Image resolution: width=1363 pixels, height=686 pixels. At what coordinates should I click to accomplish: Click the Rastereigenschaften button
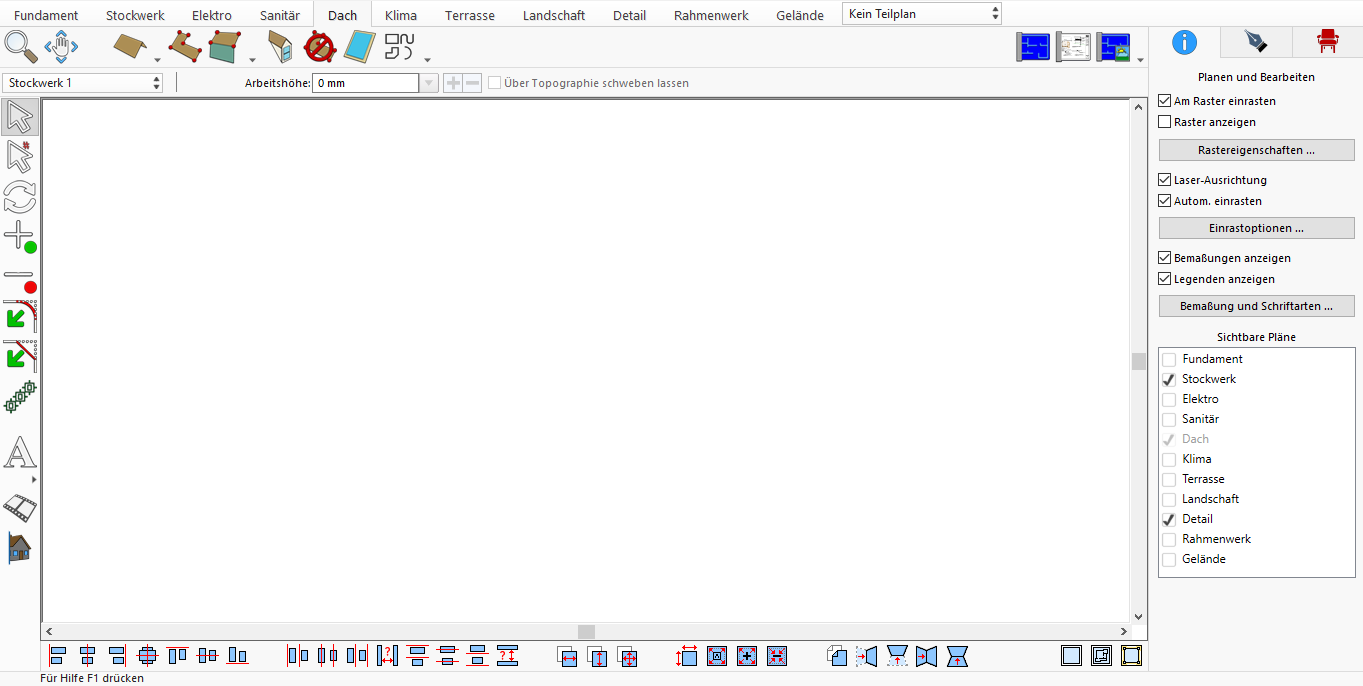[x=1256, y=150]
